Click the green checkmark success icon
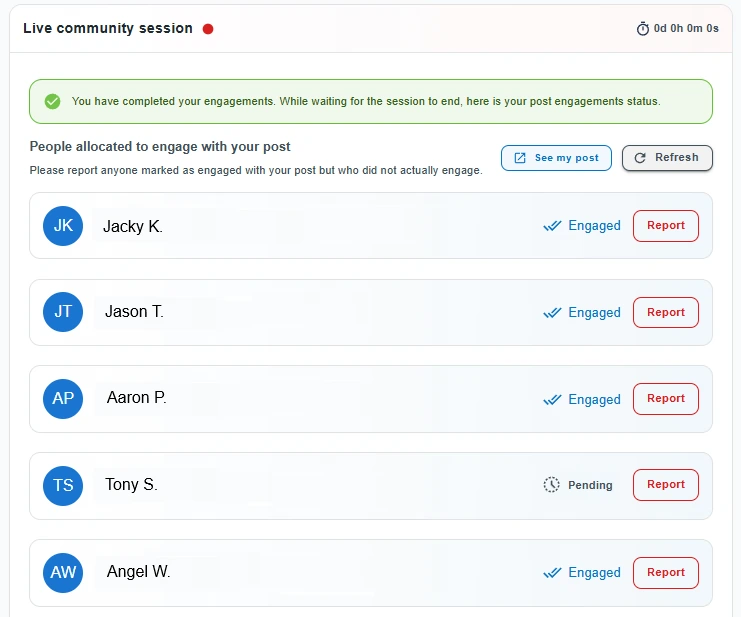The width and height of the screenshot is (741, 617). click(52, 101)
